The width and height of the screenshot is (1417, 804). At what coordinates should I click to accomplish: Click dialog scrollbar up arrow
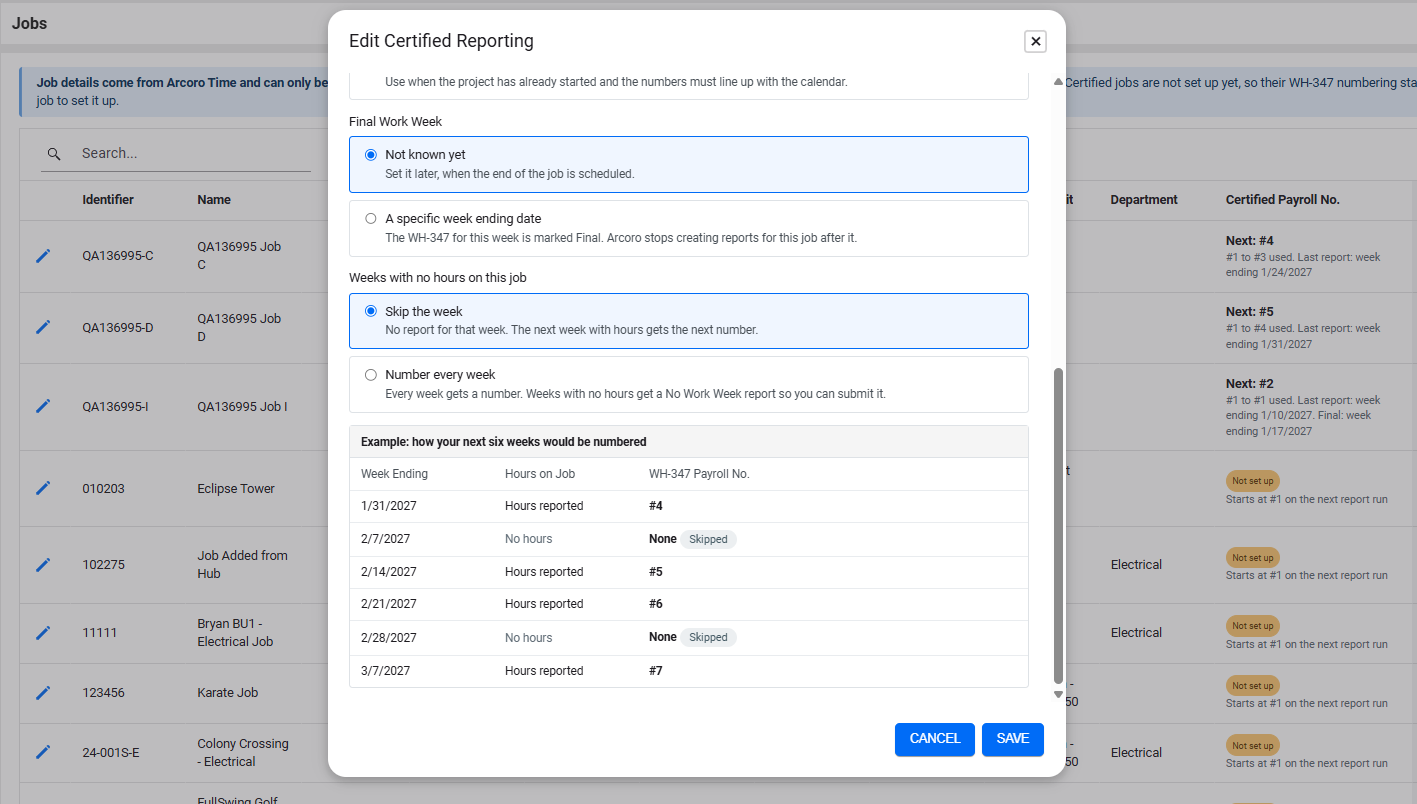pos(1058,82)
